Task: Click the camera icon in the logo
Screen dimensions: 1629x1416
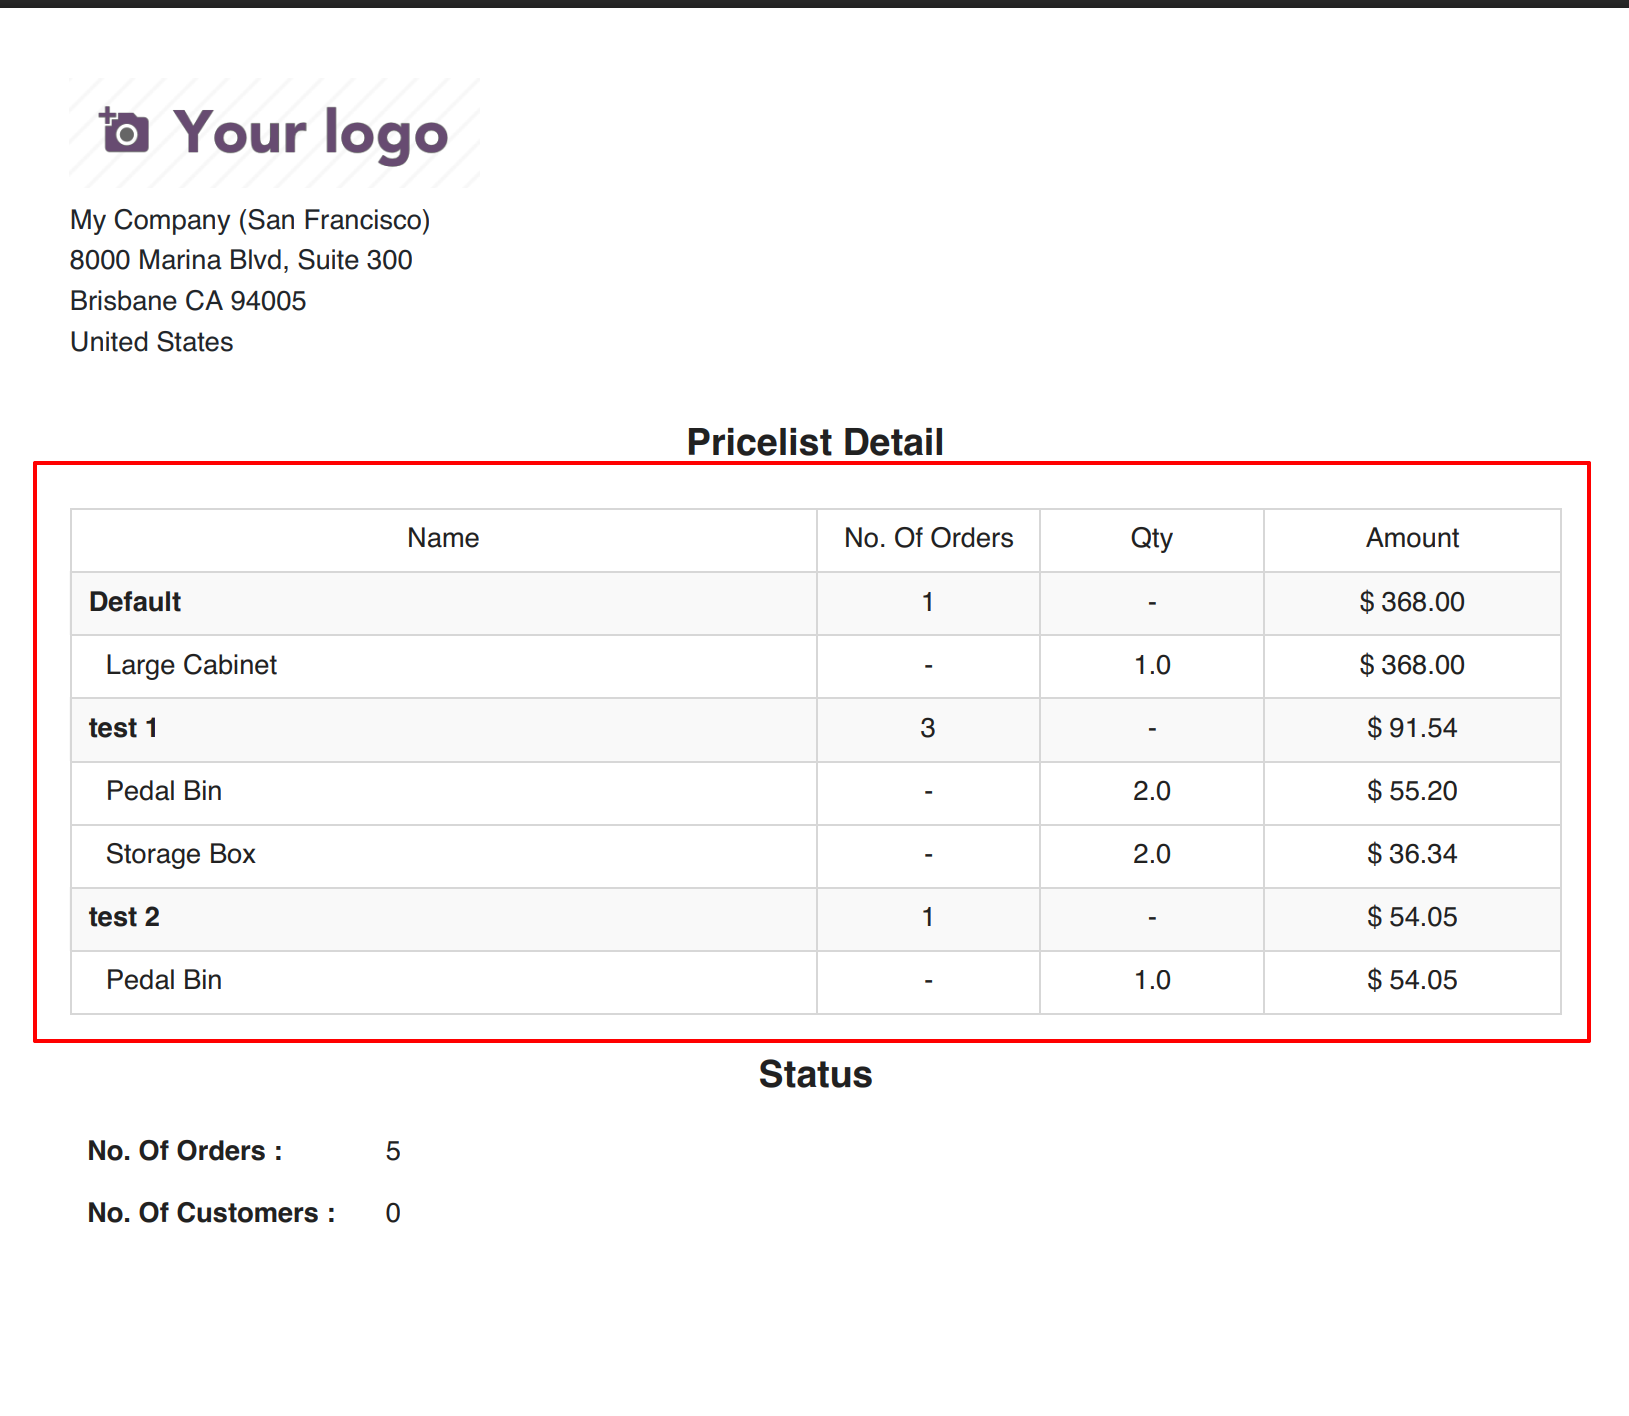Action: tap(125, 132)
